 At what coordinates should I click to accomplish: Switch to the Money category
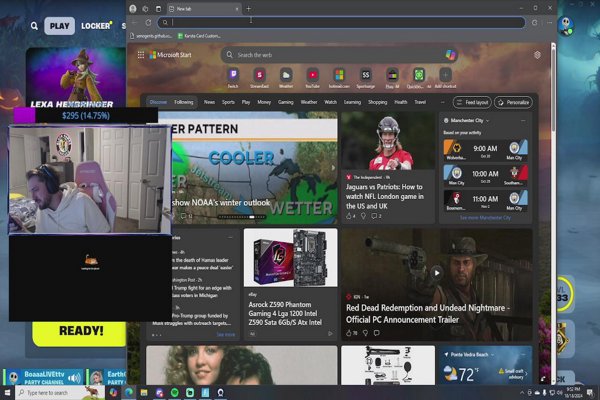264,102
